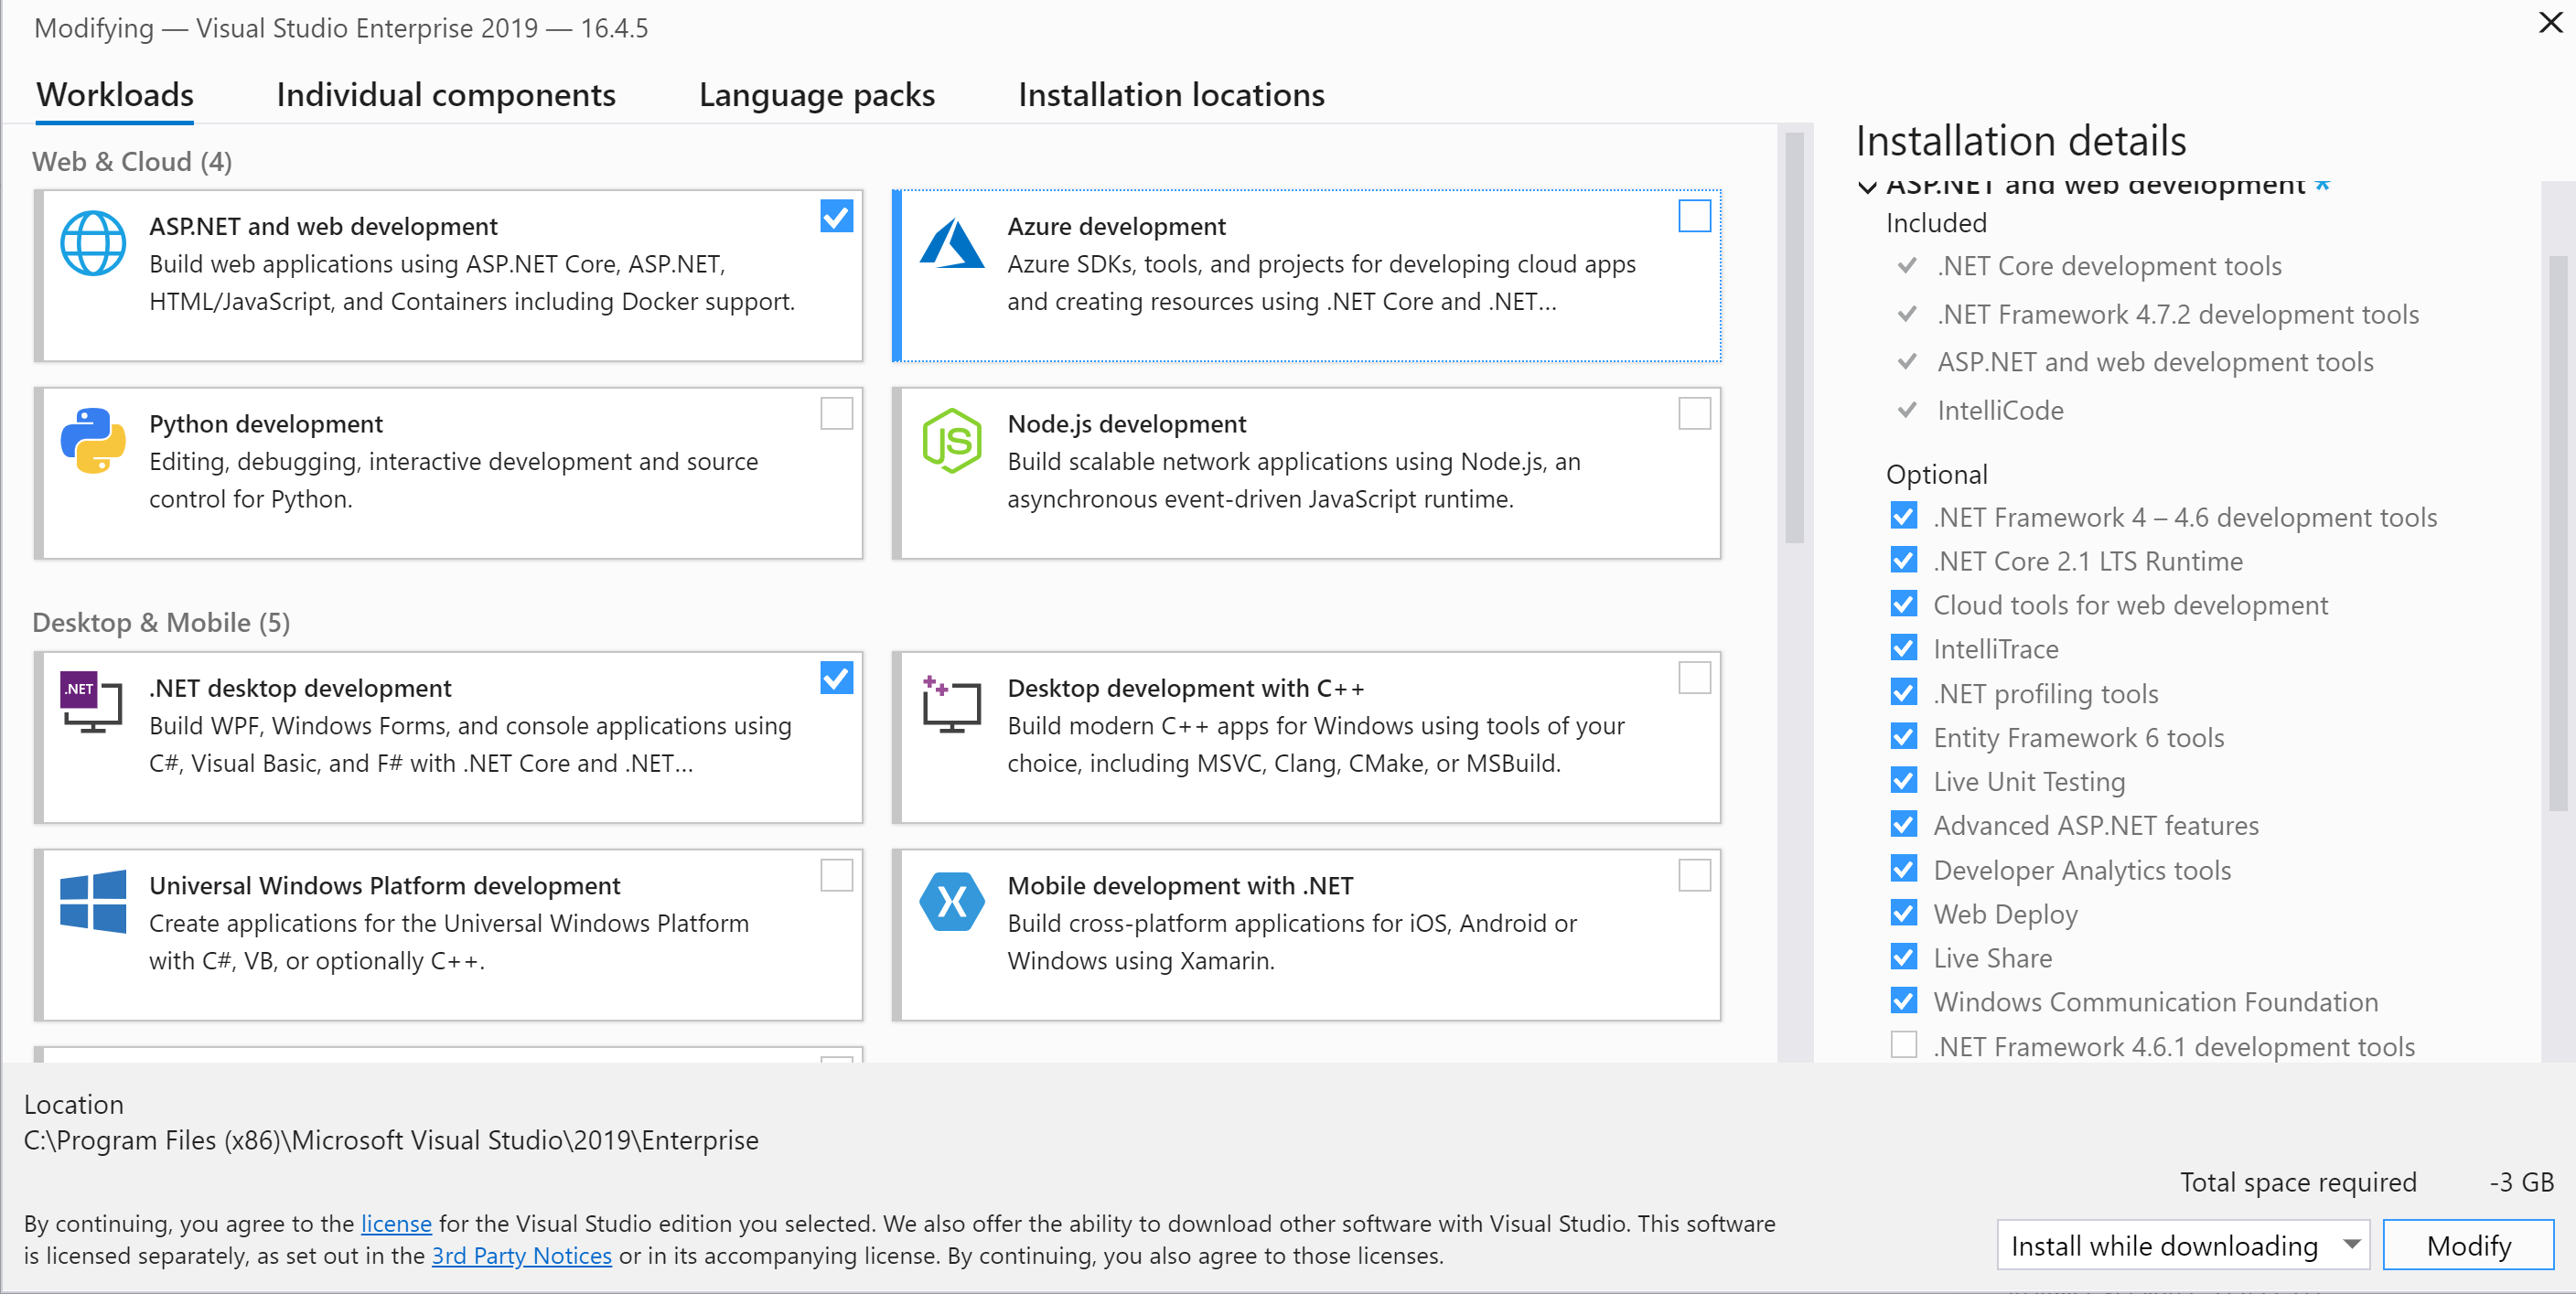Open the 3rd Party Notices link
The height and width of the screenshot is (1294, 2576).
pos(521,1255)
